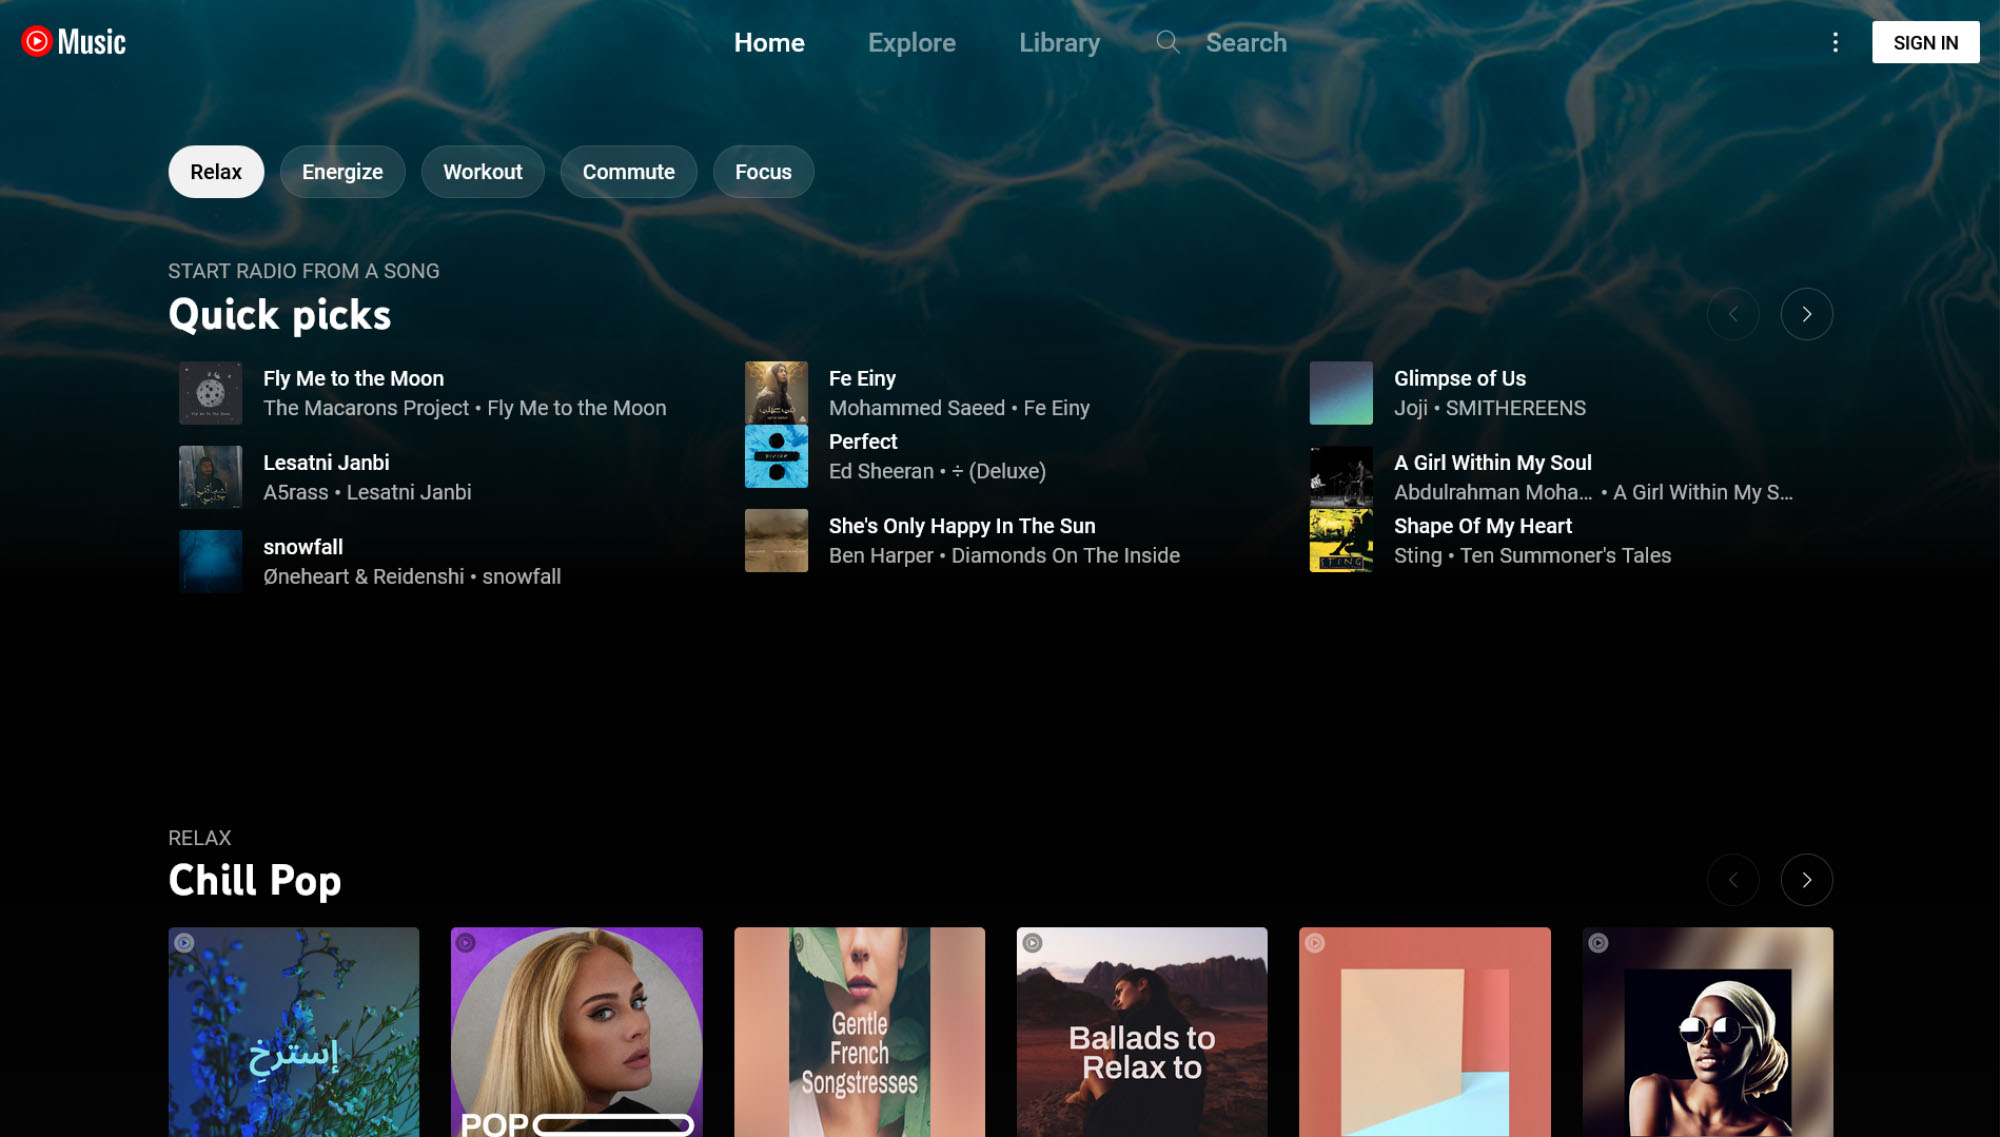
Task: Open Gentle French Songstresses playlist
Action: coord(859,1032)
